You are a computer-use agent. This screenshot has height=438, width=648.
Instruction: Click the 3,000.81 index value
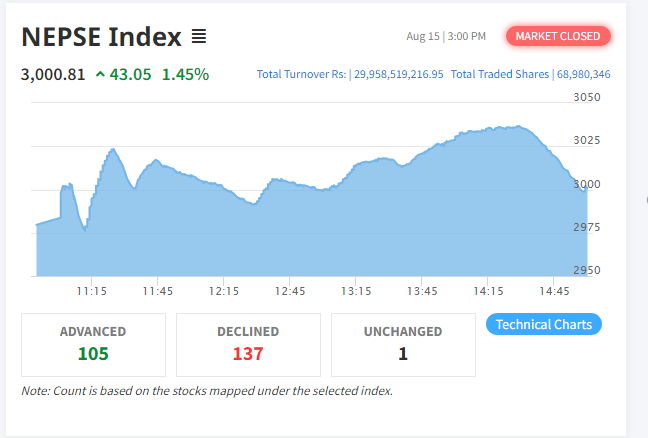click(x=53, y=75)
